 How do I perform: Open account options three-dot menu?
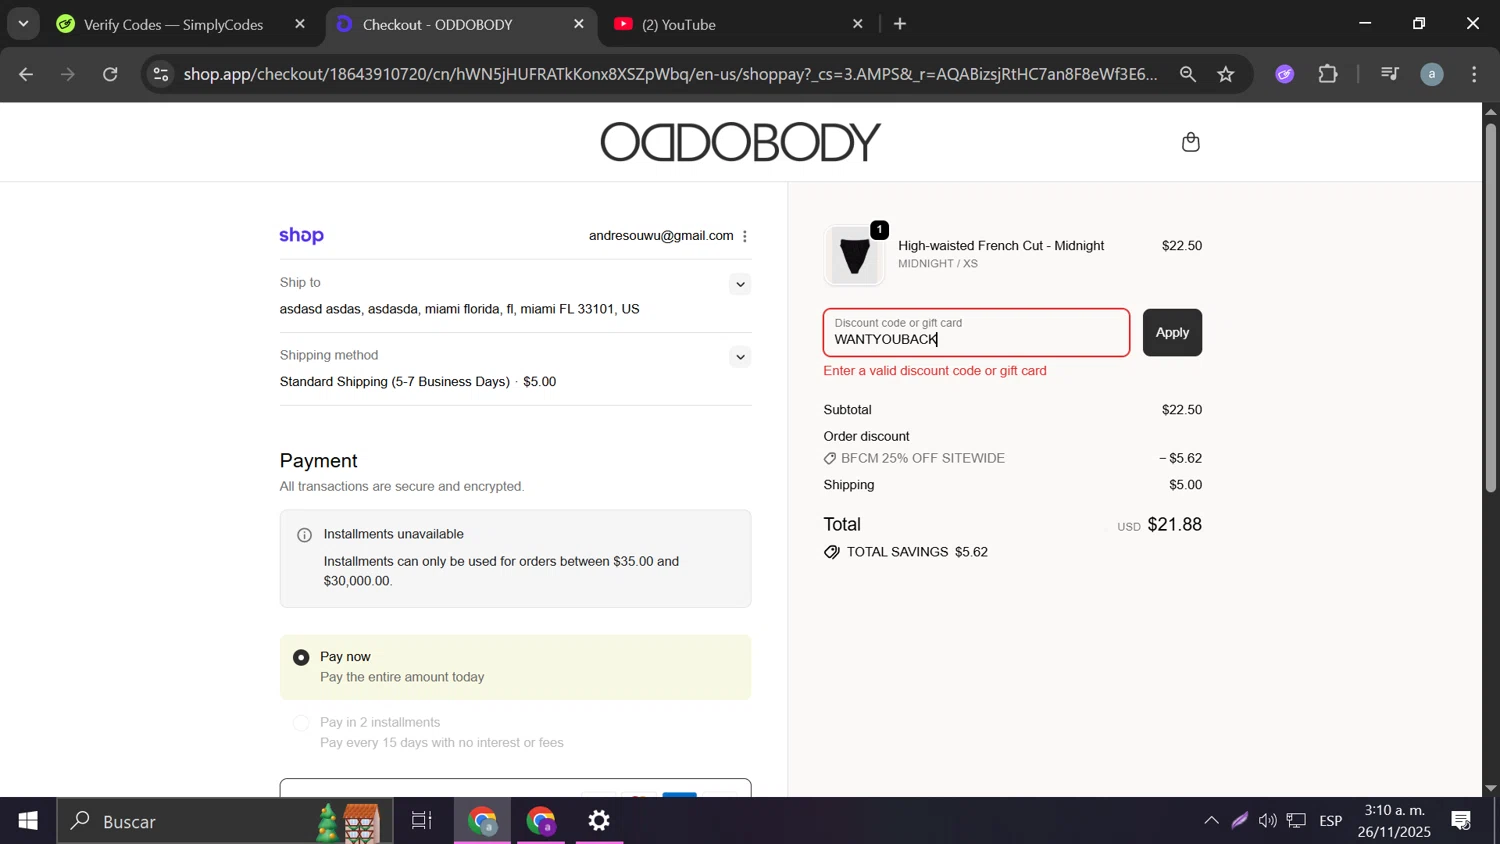pyautogui.click(x=745, y=236)
